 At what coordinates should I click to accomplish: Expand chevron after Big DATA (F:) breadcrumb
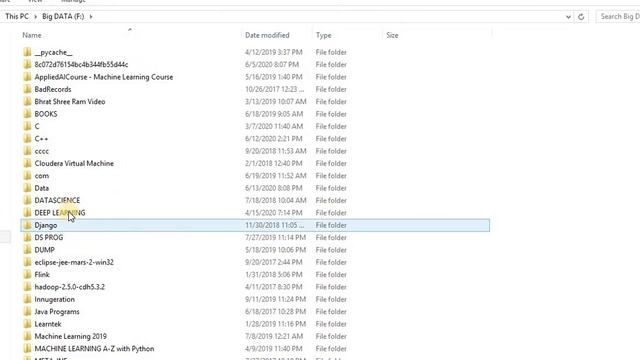tap(91, 17)
